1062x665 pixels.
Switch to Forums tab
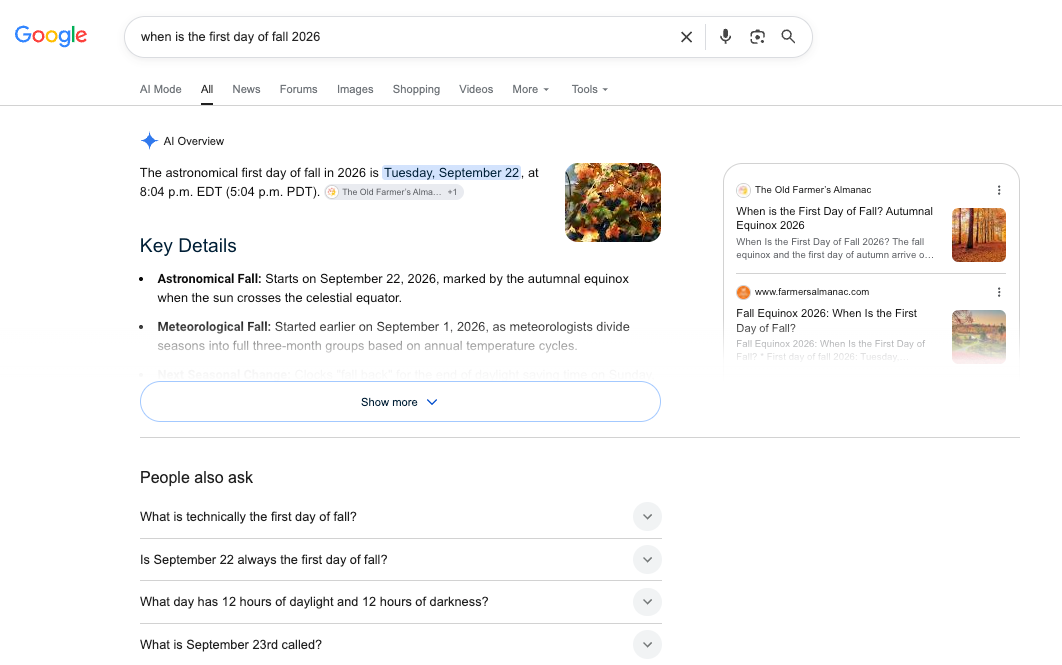pos(298,89)
